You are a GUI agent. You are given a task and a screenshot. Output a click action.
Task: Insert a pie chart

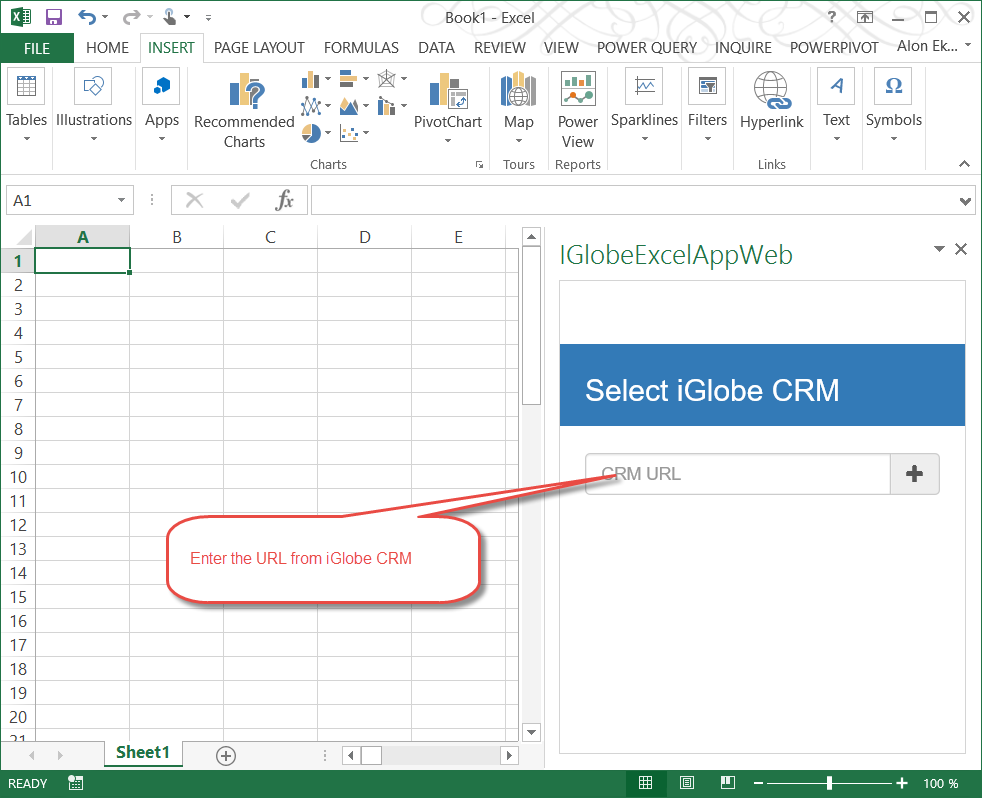coord(311,133)
